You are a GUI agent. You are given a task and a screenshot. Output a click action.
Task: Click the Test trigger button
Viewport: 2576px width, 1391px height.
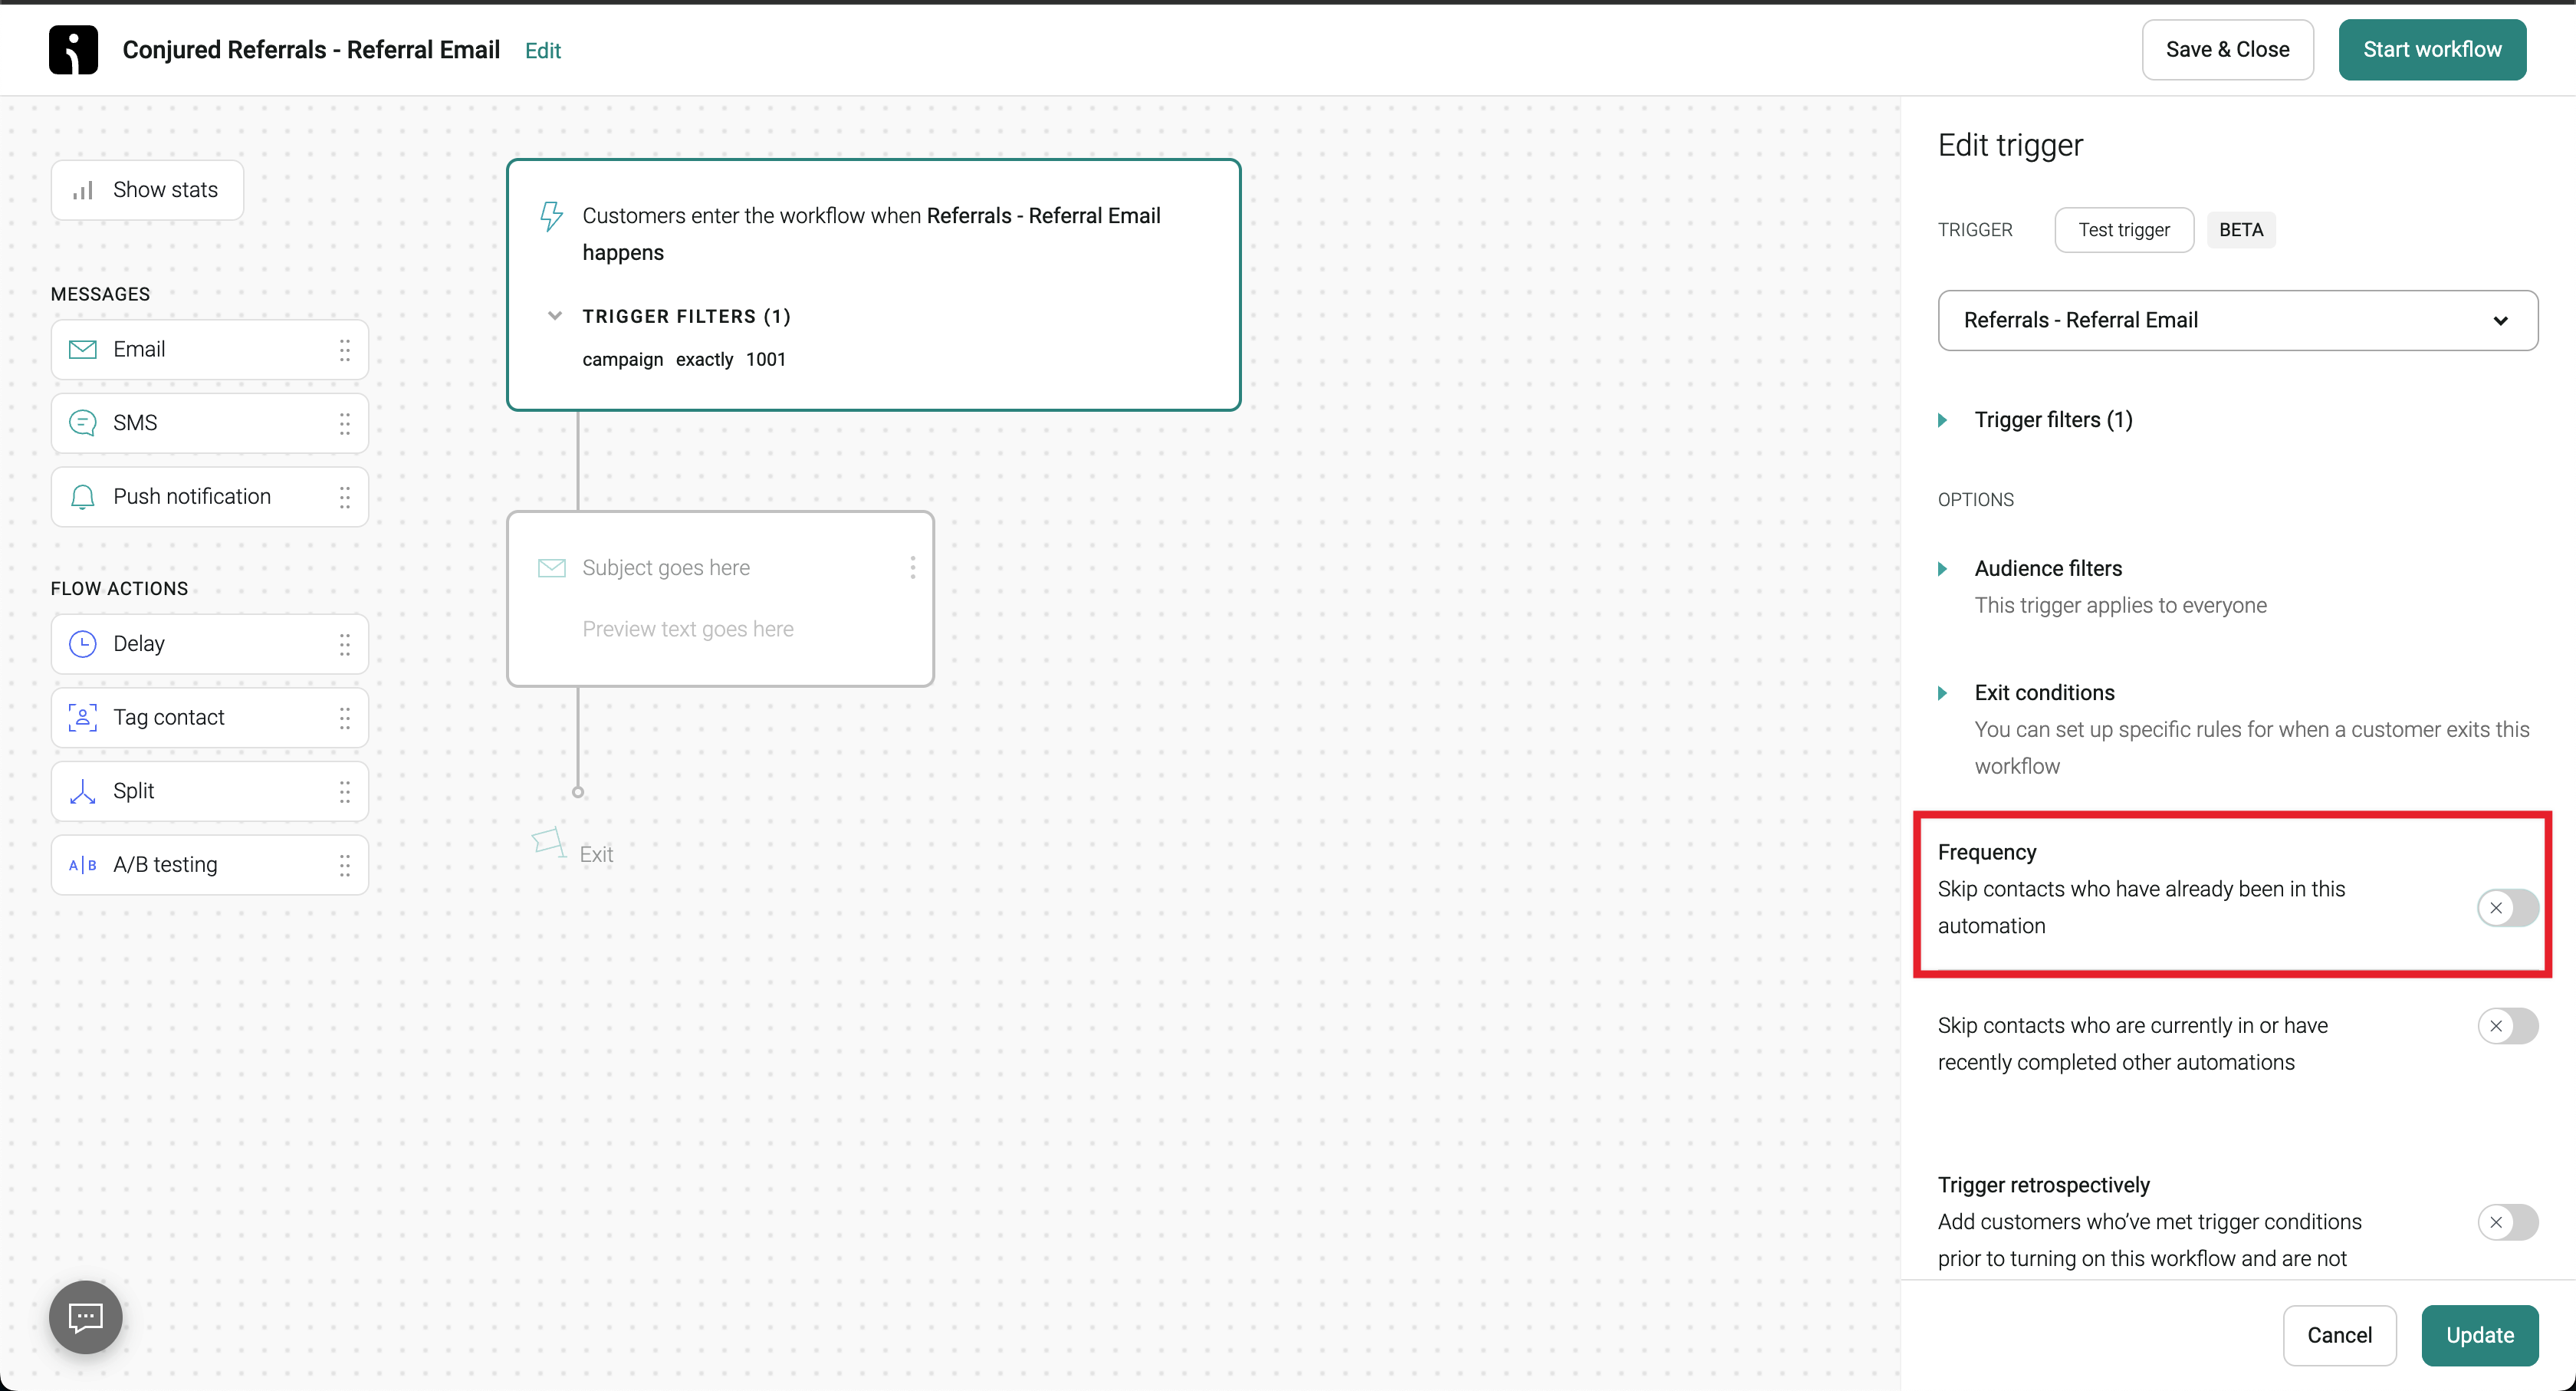[2123, 230]
